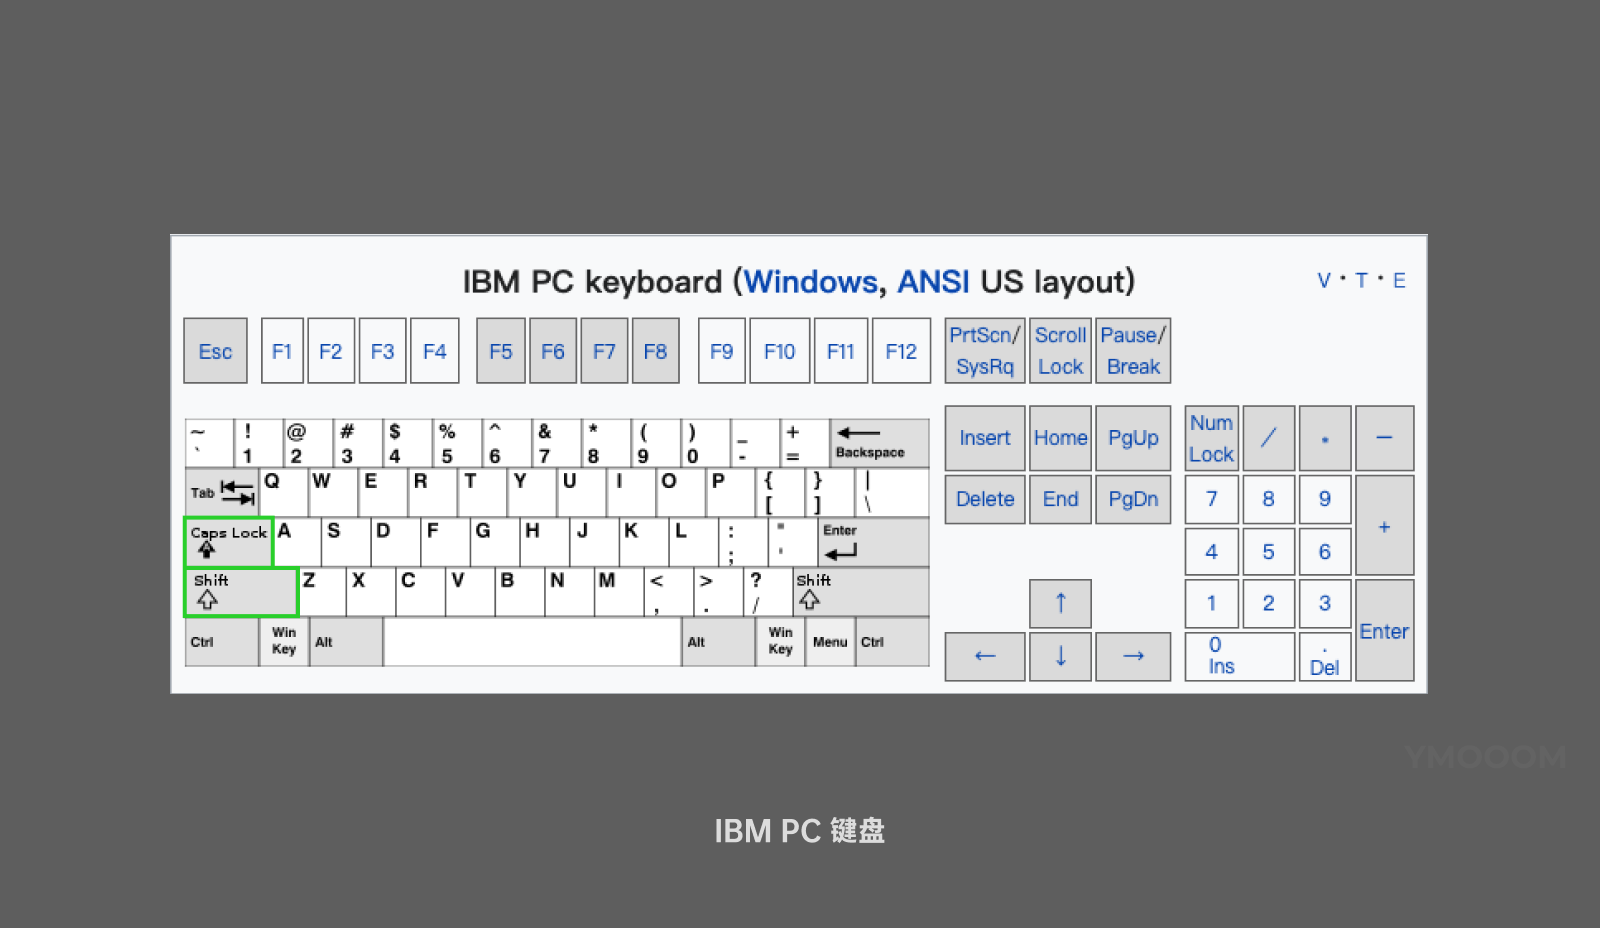Select the F6 key
The image size is (1600, 928).
pyautogui.click(x=553, y=351)
